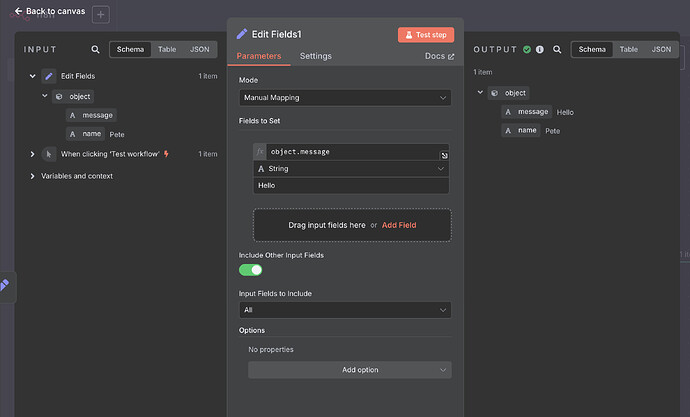Viewport: 690px width, 417px height.
Task: Click the Add Field link
Action: click(x=399, y=225)
